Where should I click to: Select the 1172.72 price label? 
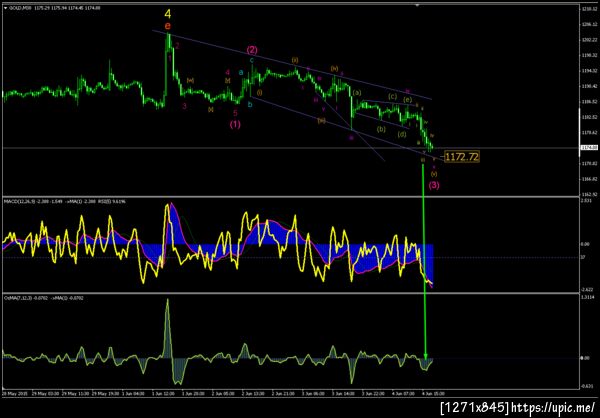coord(462,156)
